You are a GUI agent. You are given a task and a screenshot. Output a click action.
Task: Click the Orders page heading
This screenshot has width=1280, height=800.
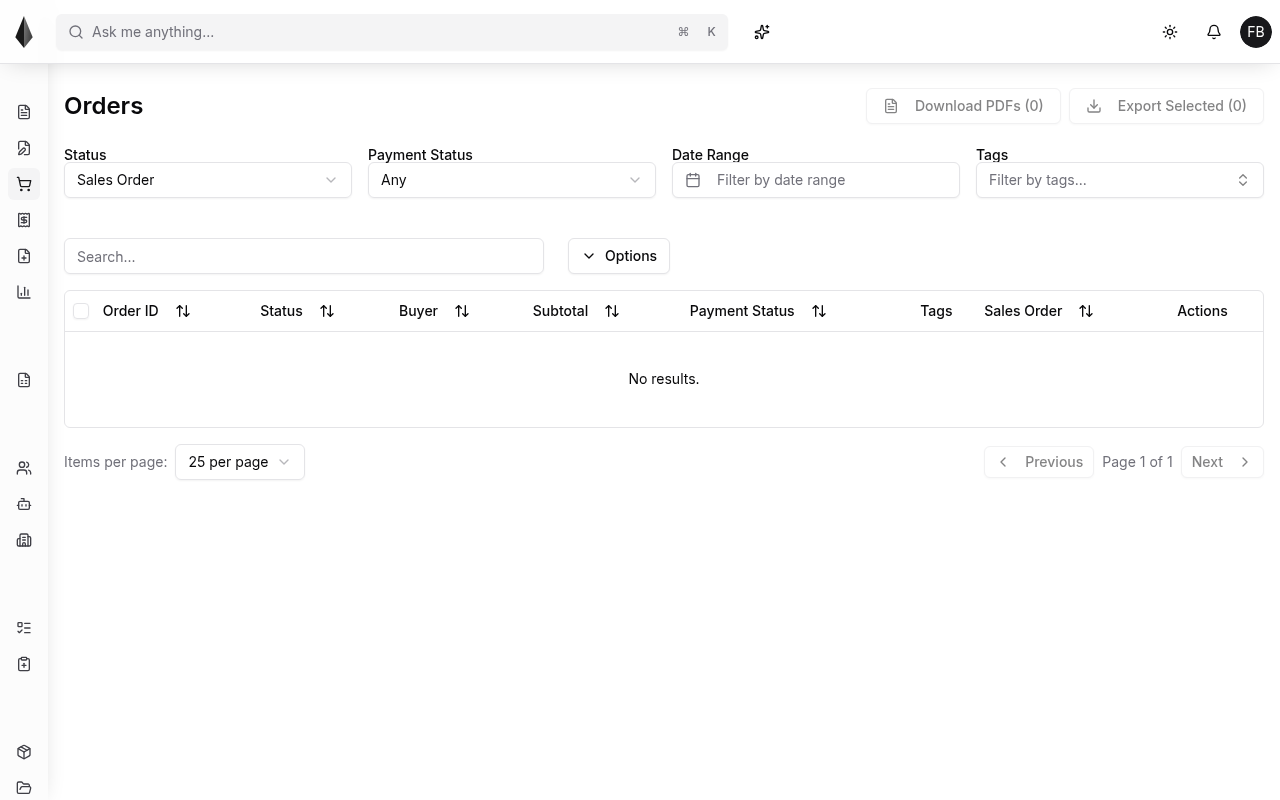click(x=104, y=106)
